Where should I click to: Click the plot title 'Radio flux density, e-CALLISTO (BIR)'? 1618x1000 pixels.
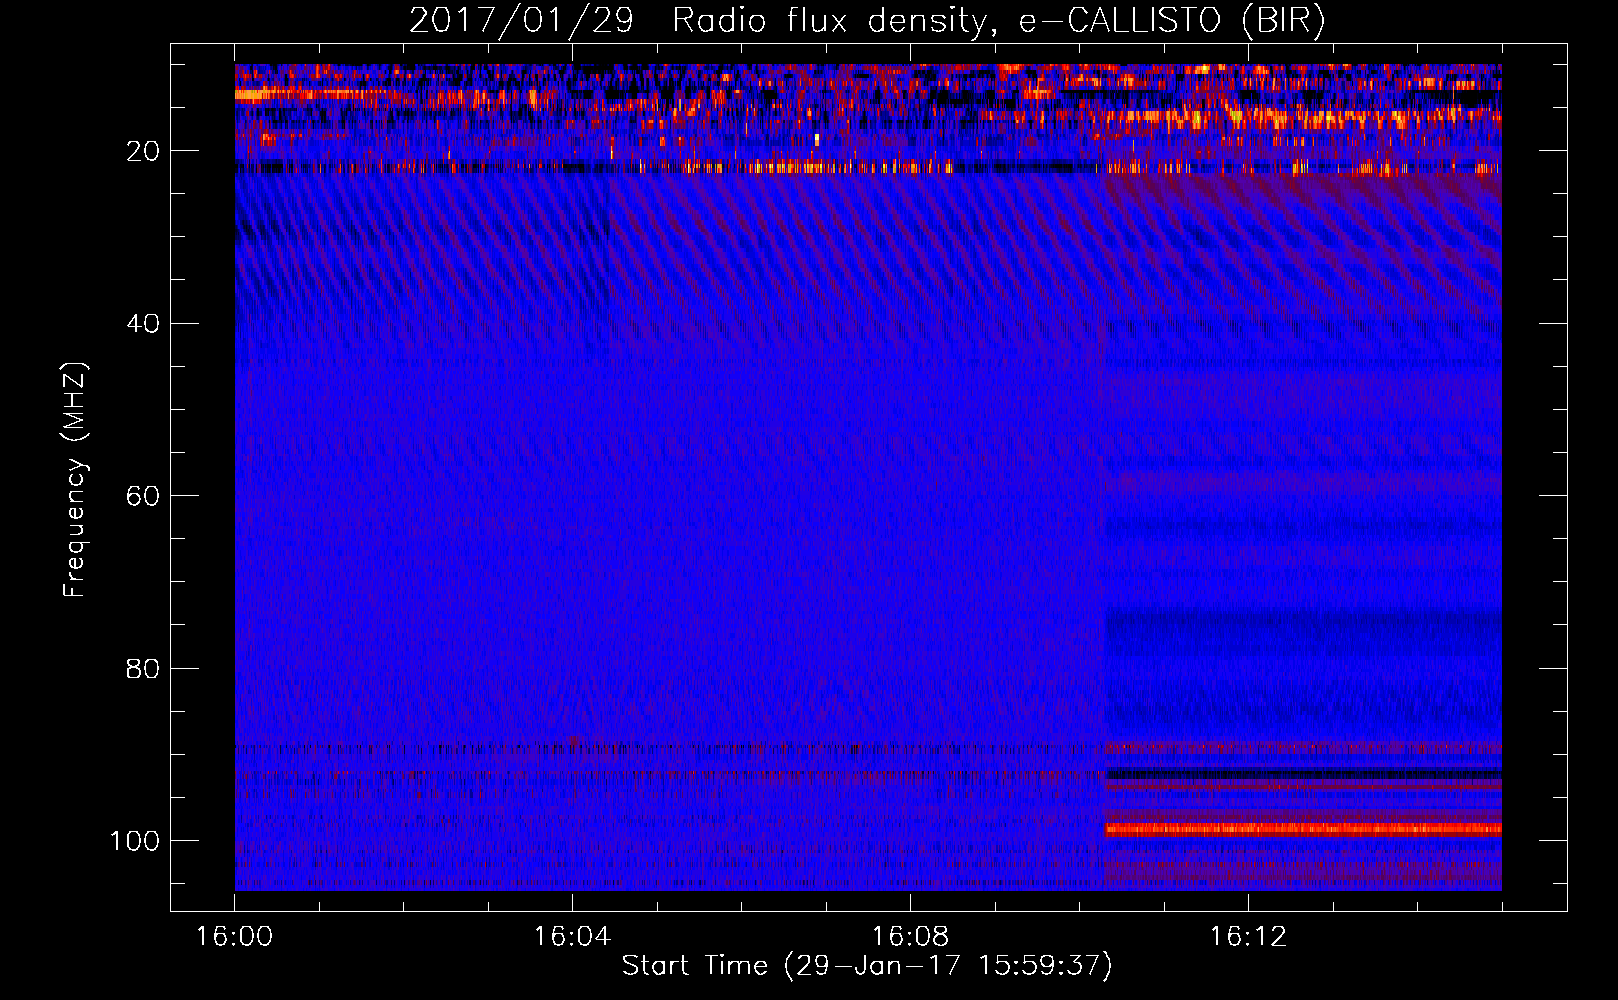(x=998, y=21)
